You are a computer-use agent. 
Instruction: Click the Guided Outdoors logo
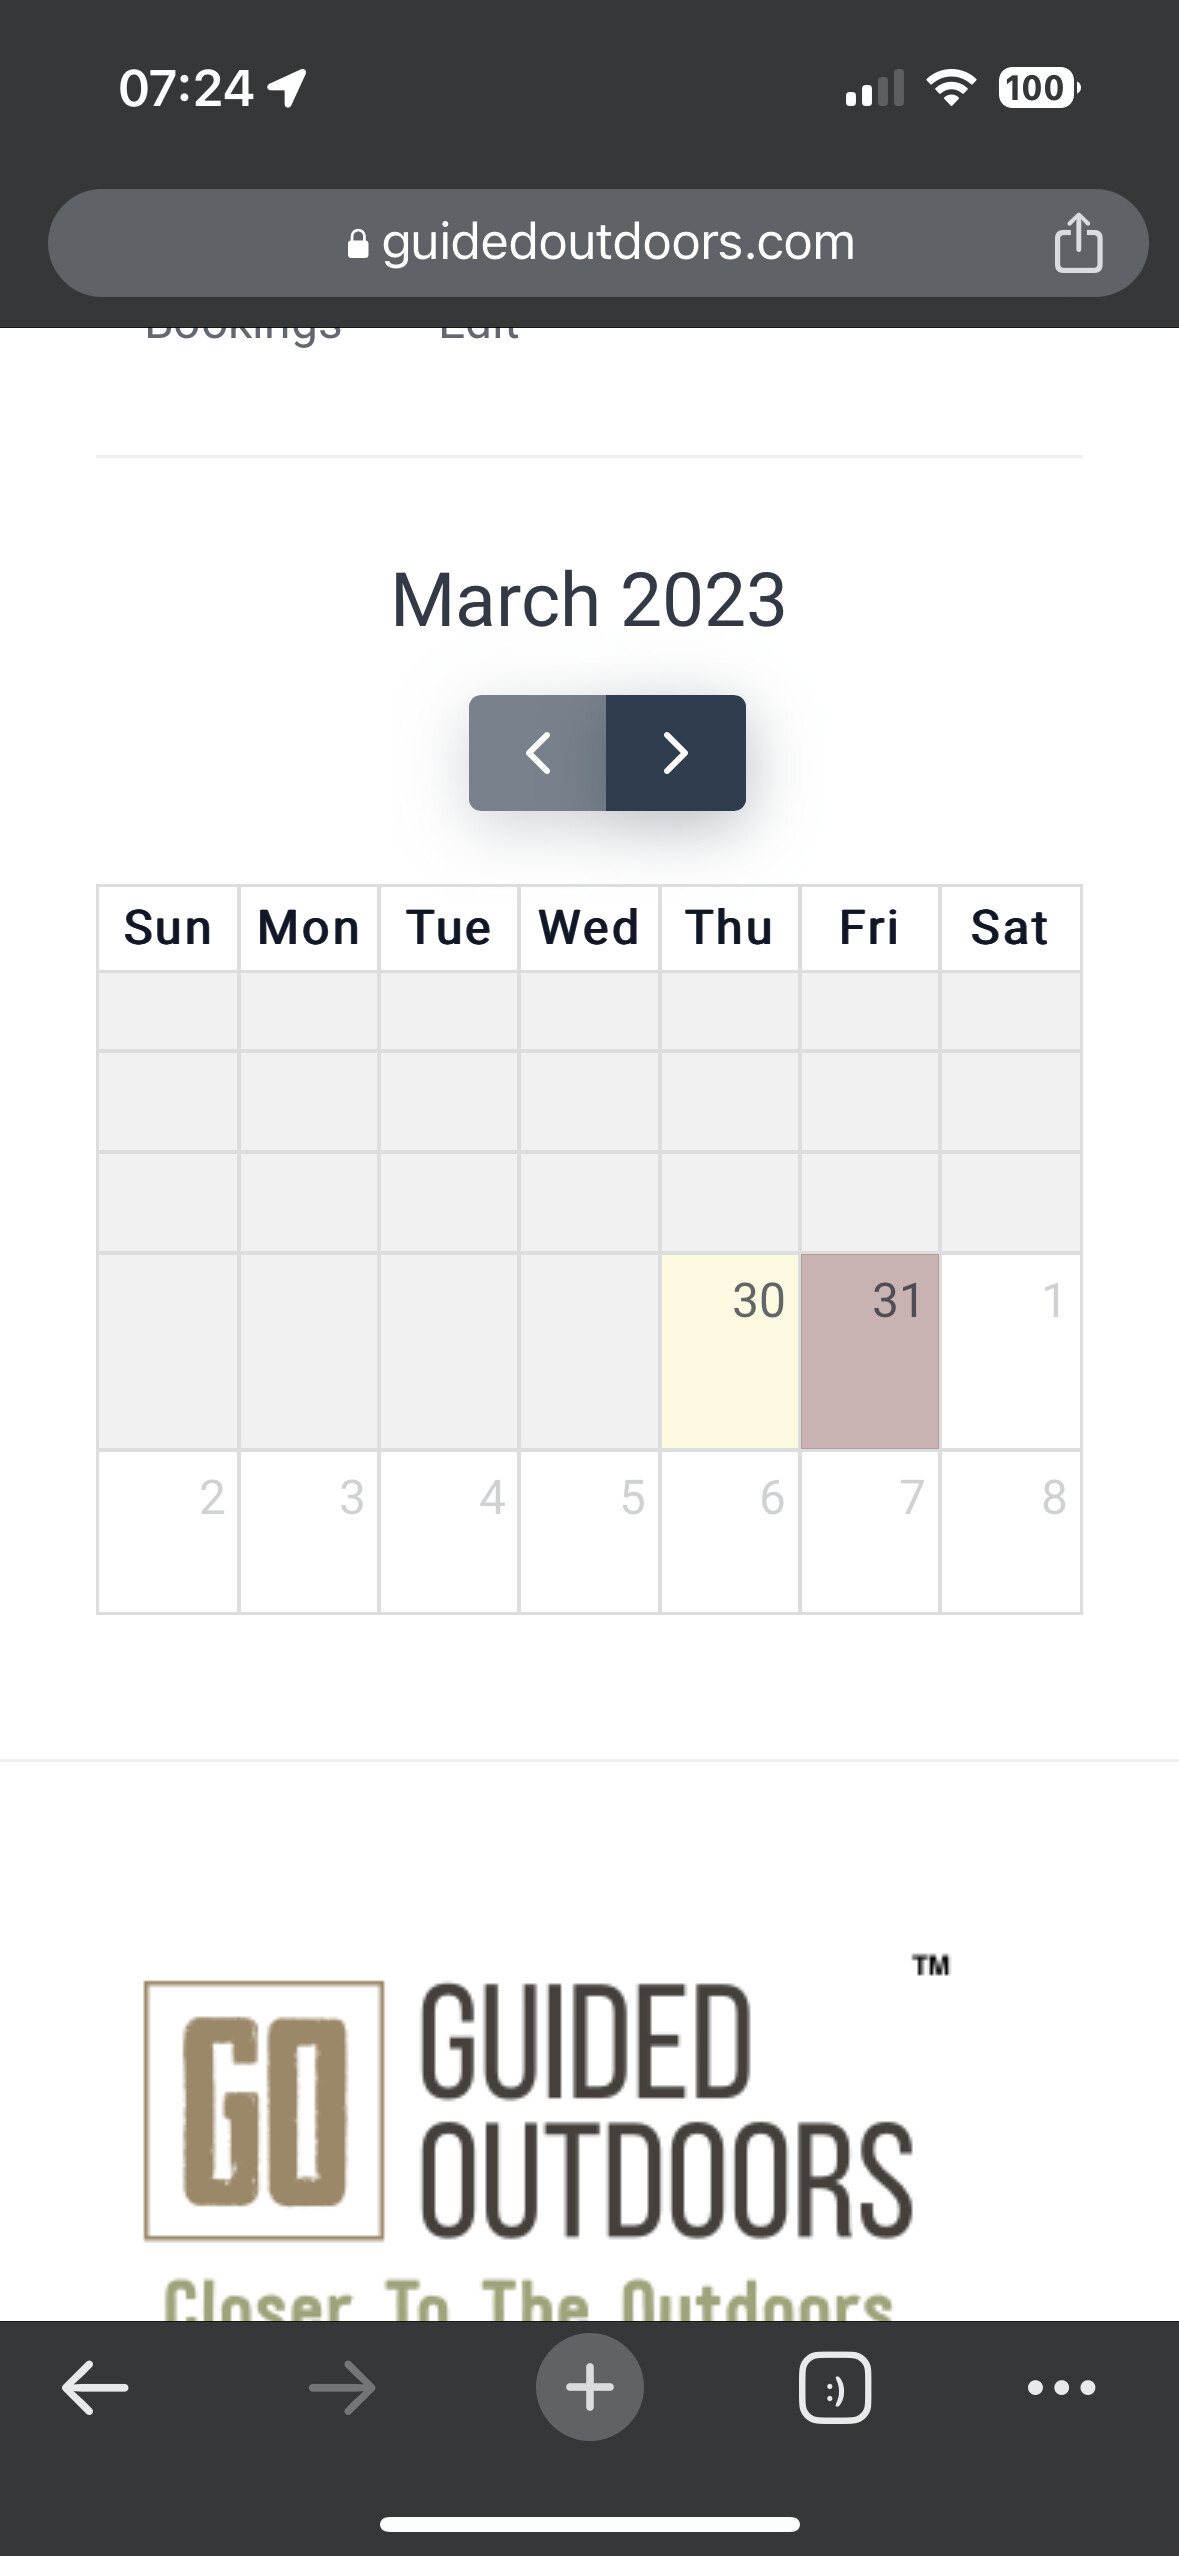click(528, 2130)
